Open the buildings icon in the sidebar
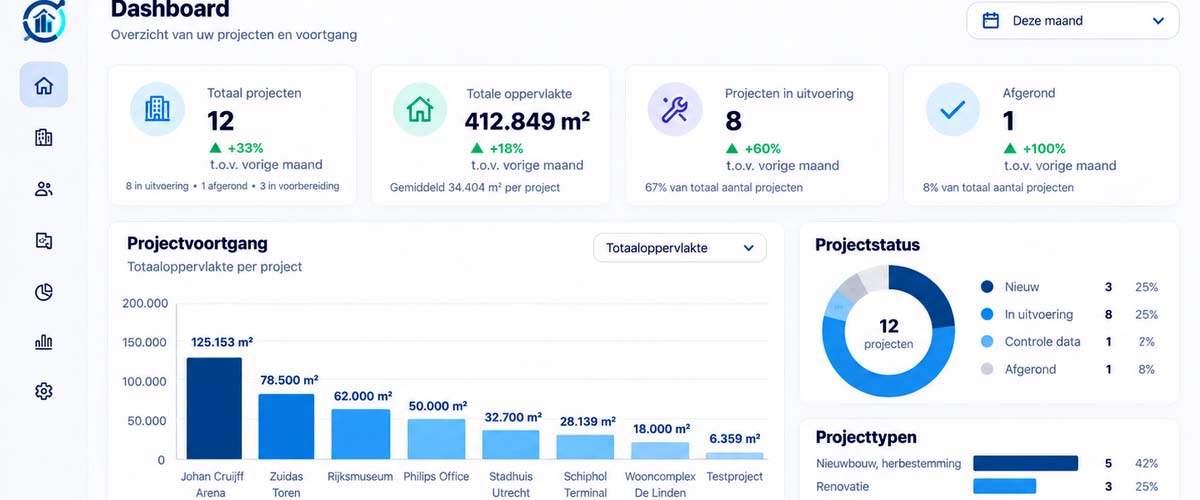This screenshot has height=500, width=1200. (44, 138)
